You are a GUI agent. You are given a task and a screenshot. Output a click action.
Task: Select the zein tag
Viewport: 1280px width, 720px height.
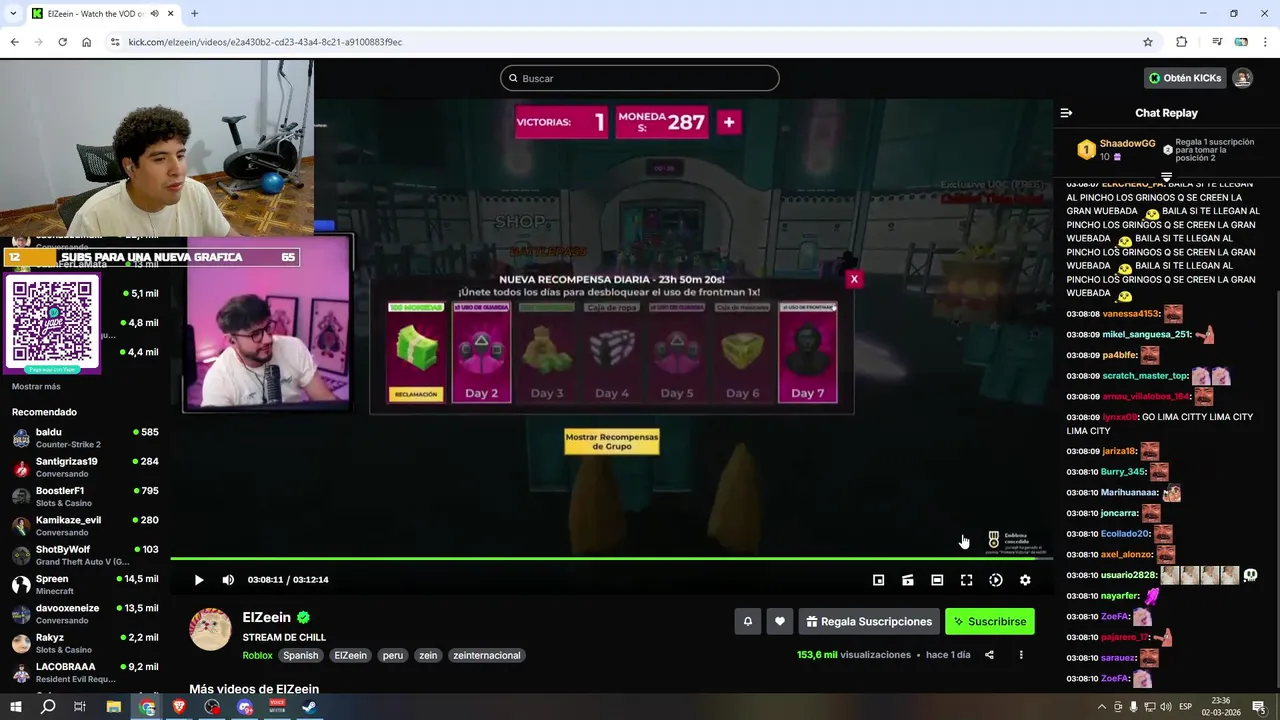pos(428,656)
